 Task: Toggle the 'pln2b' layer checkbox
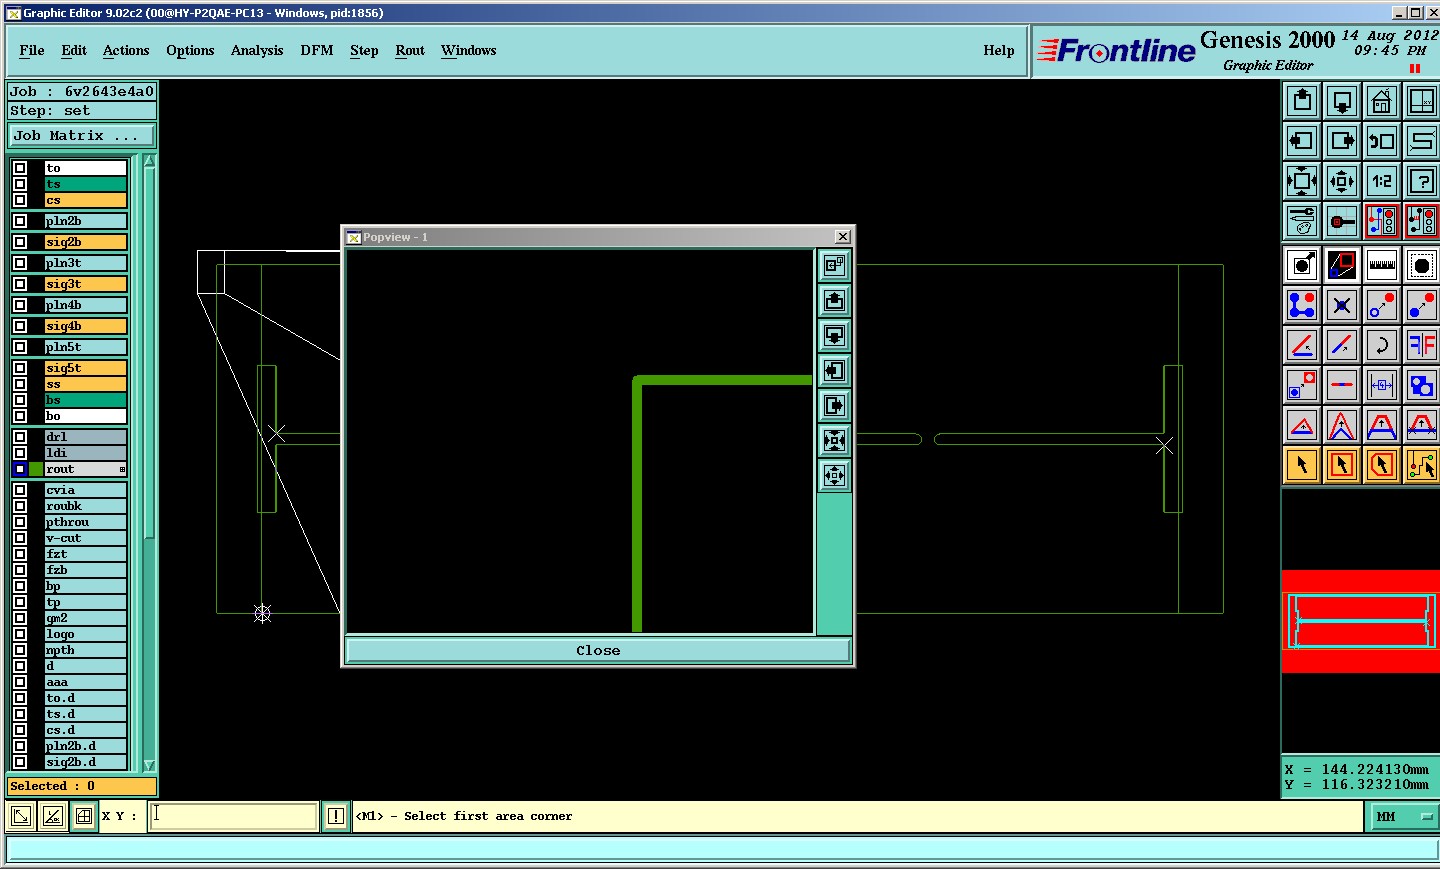coord(20,221)
